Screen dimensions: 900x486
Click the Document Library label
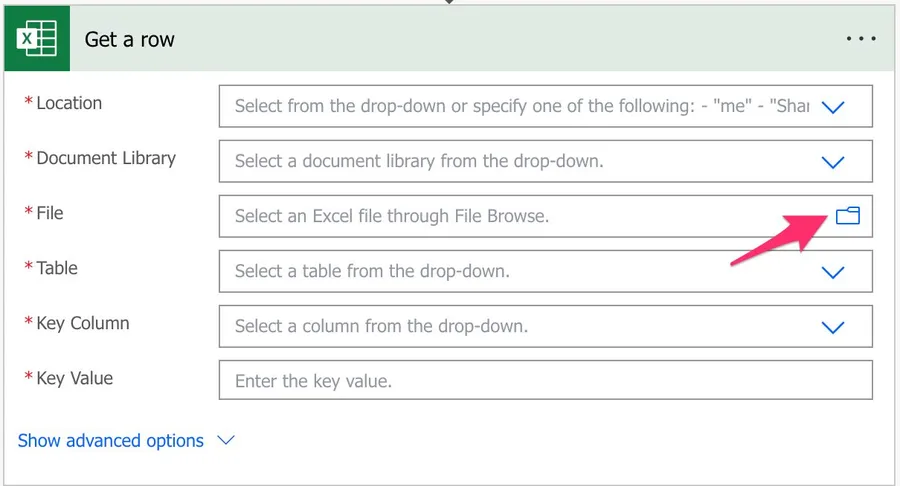point(105,158)
